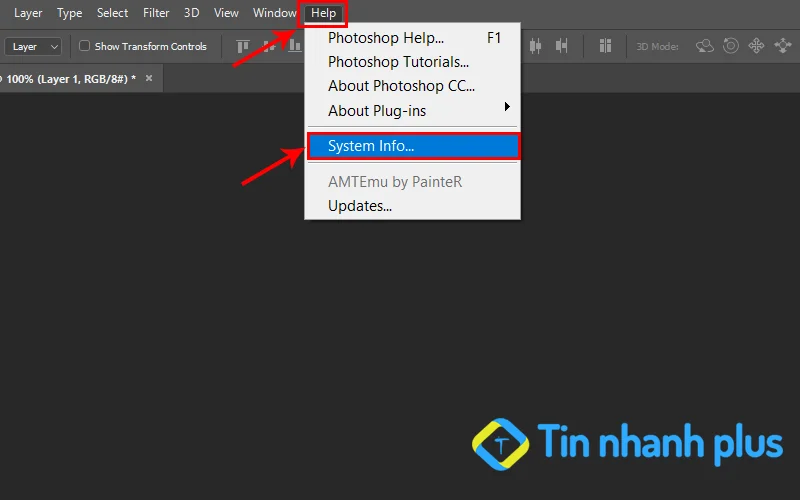The height and width of the screenshot is (500, 800).
Task: Open the Layer auto-select dropdown
Action: coord(33,46)
